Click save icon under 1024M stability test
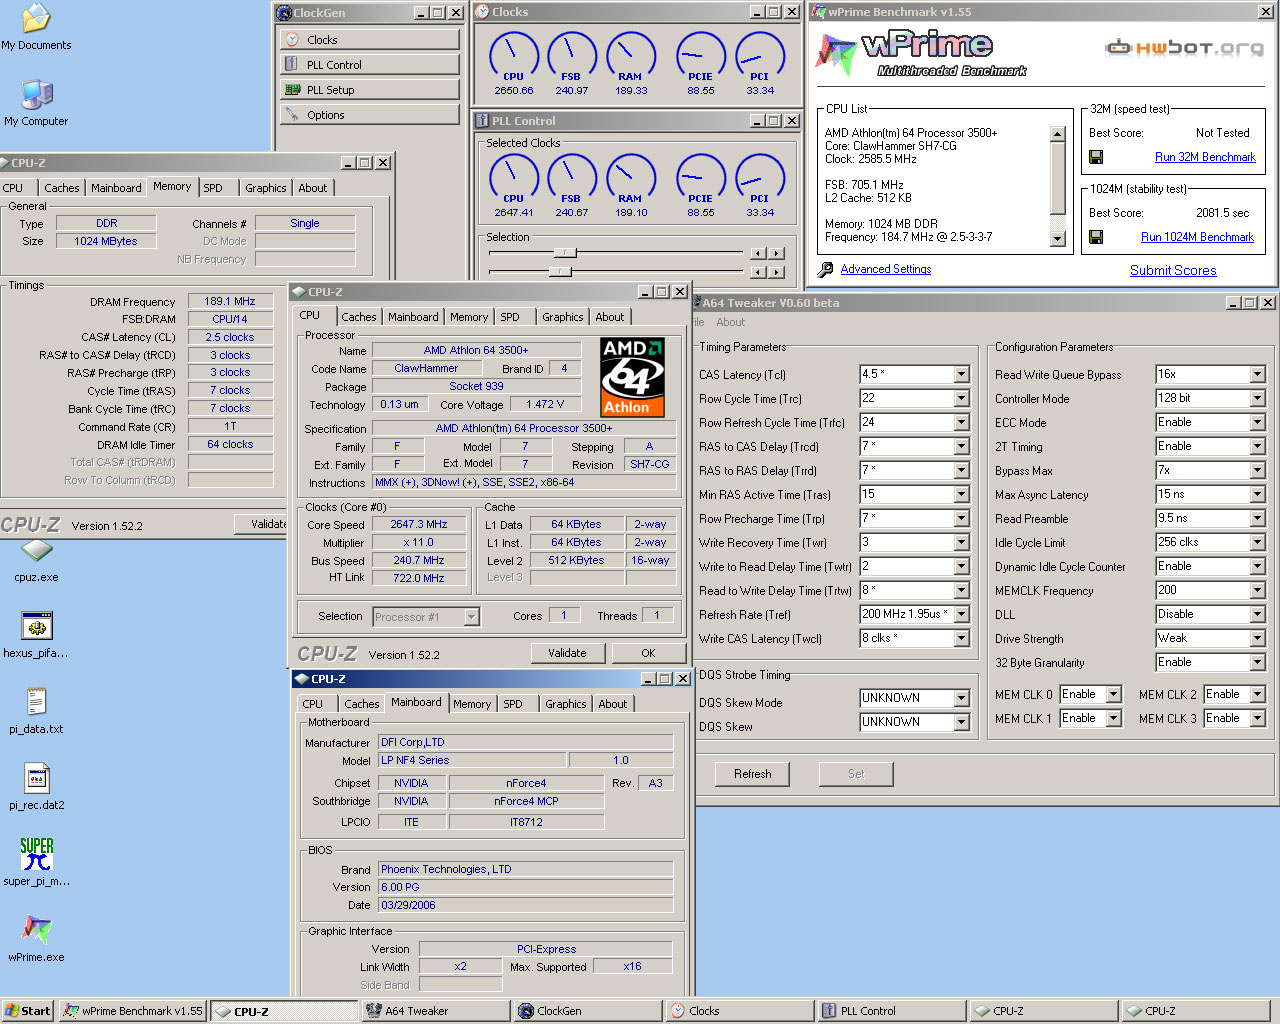1280x1024 pixels. click(1096, 237)
